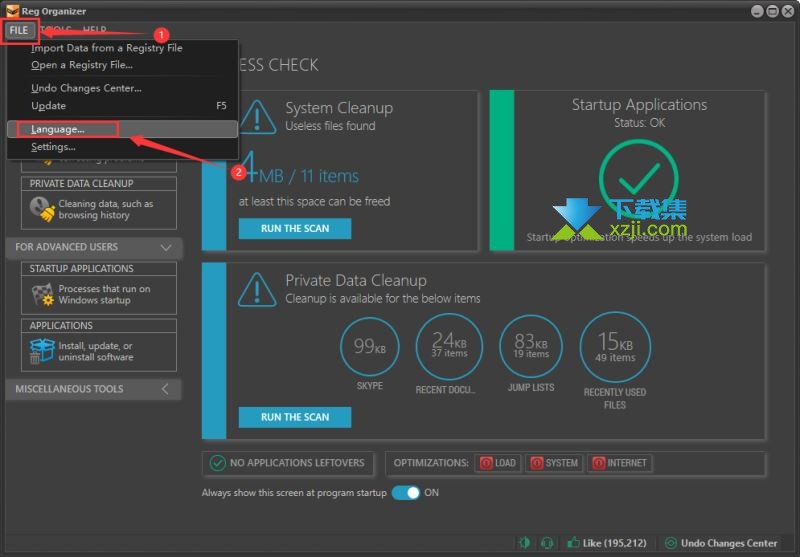
Task: Click the Like thumbs-up icon in status bar
Action: [x=573, y=543]
